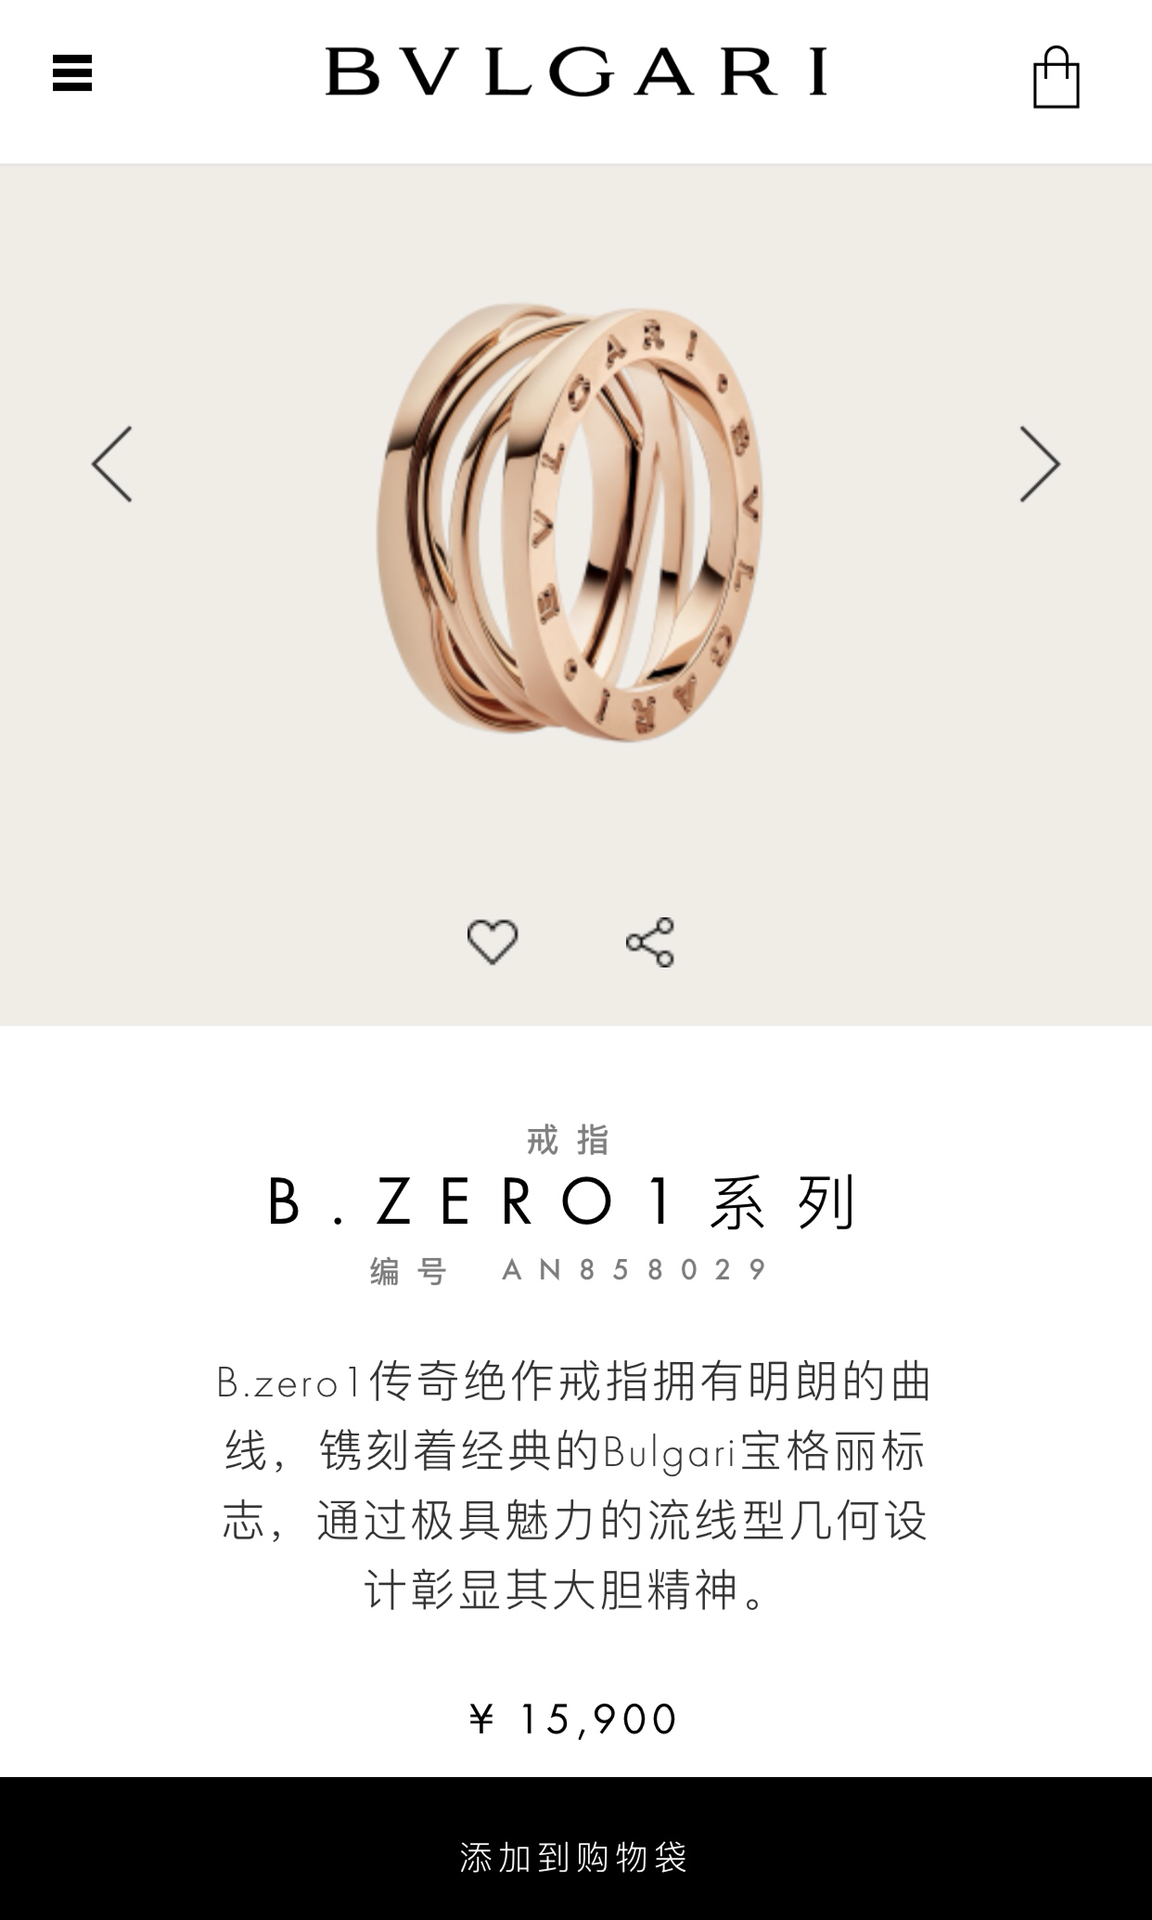Click the product description paragraph
The height and width of the screenshot is (1920, 1152).
(574, 1485)
